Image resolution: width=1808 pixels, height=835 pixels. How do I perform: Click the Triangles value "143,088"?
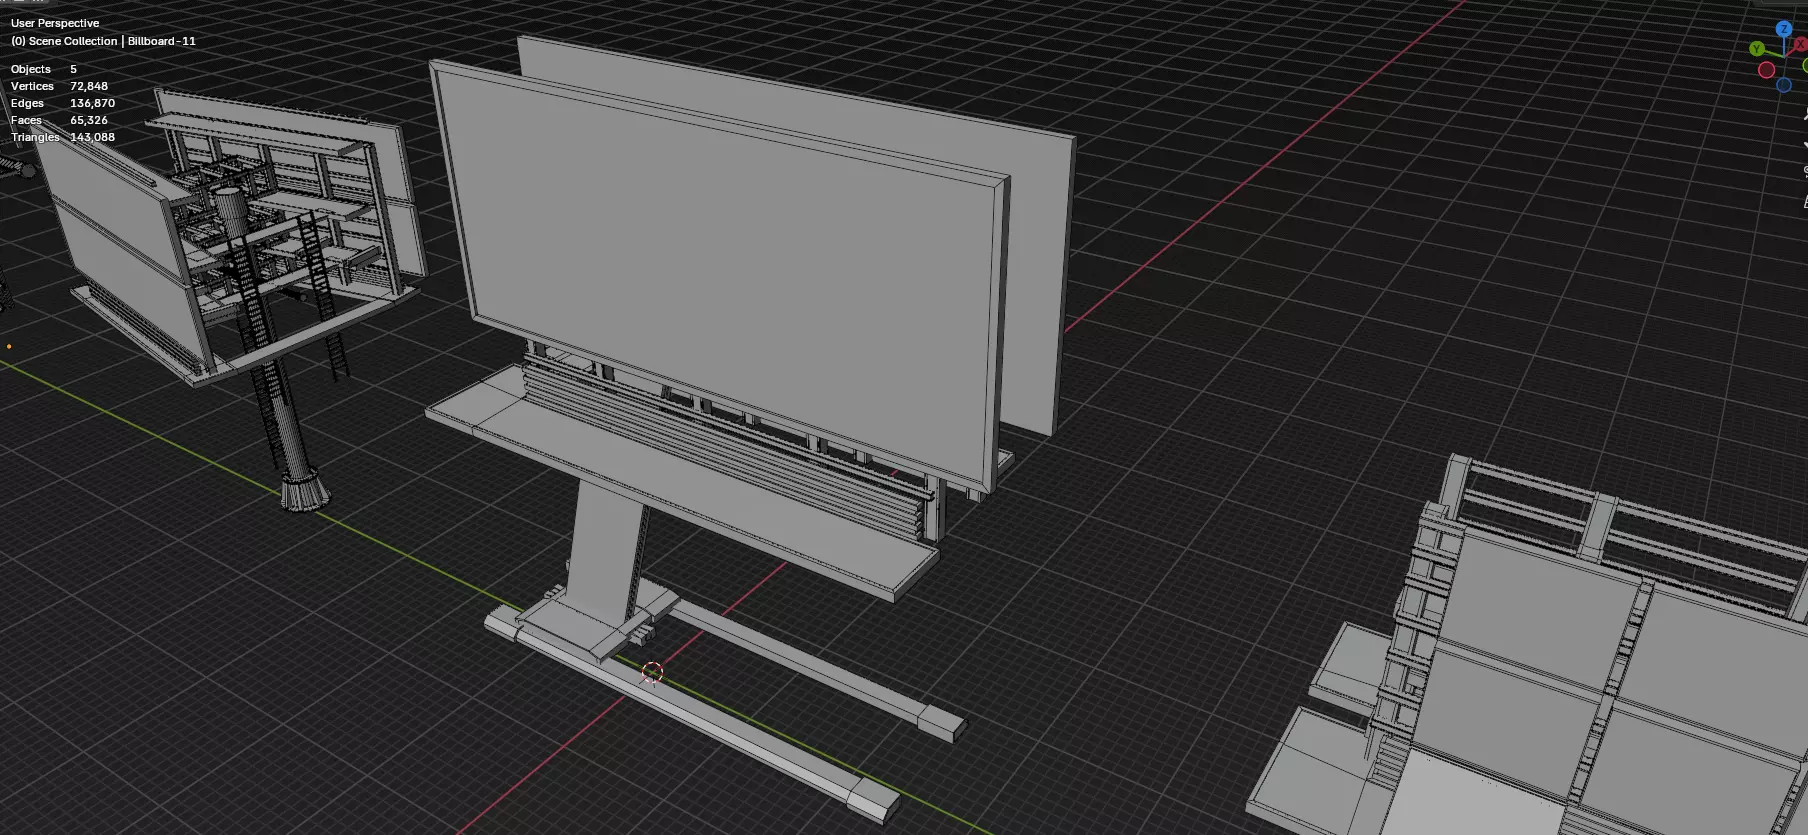pos(92,137)
